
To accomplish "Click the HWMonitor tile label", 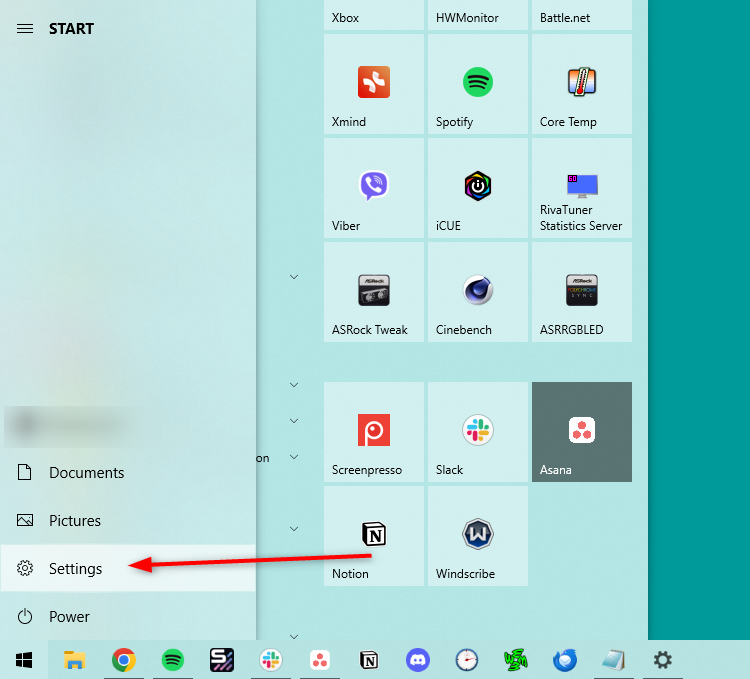I will click(x=467, y=18).
